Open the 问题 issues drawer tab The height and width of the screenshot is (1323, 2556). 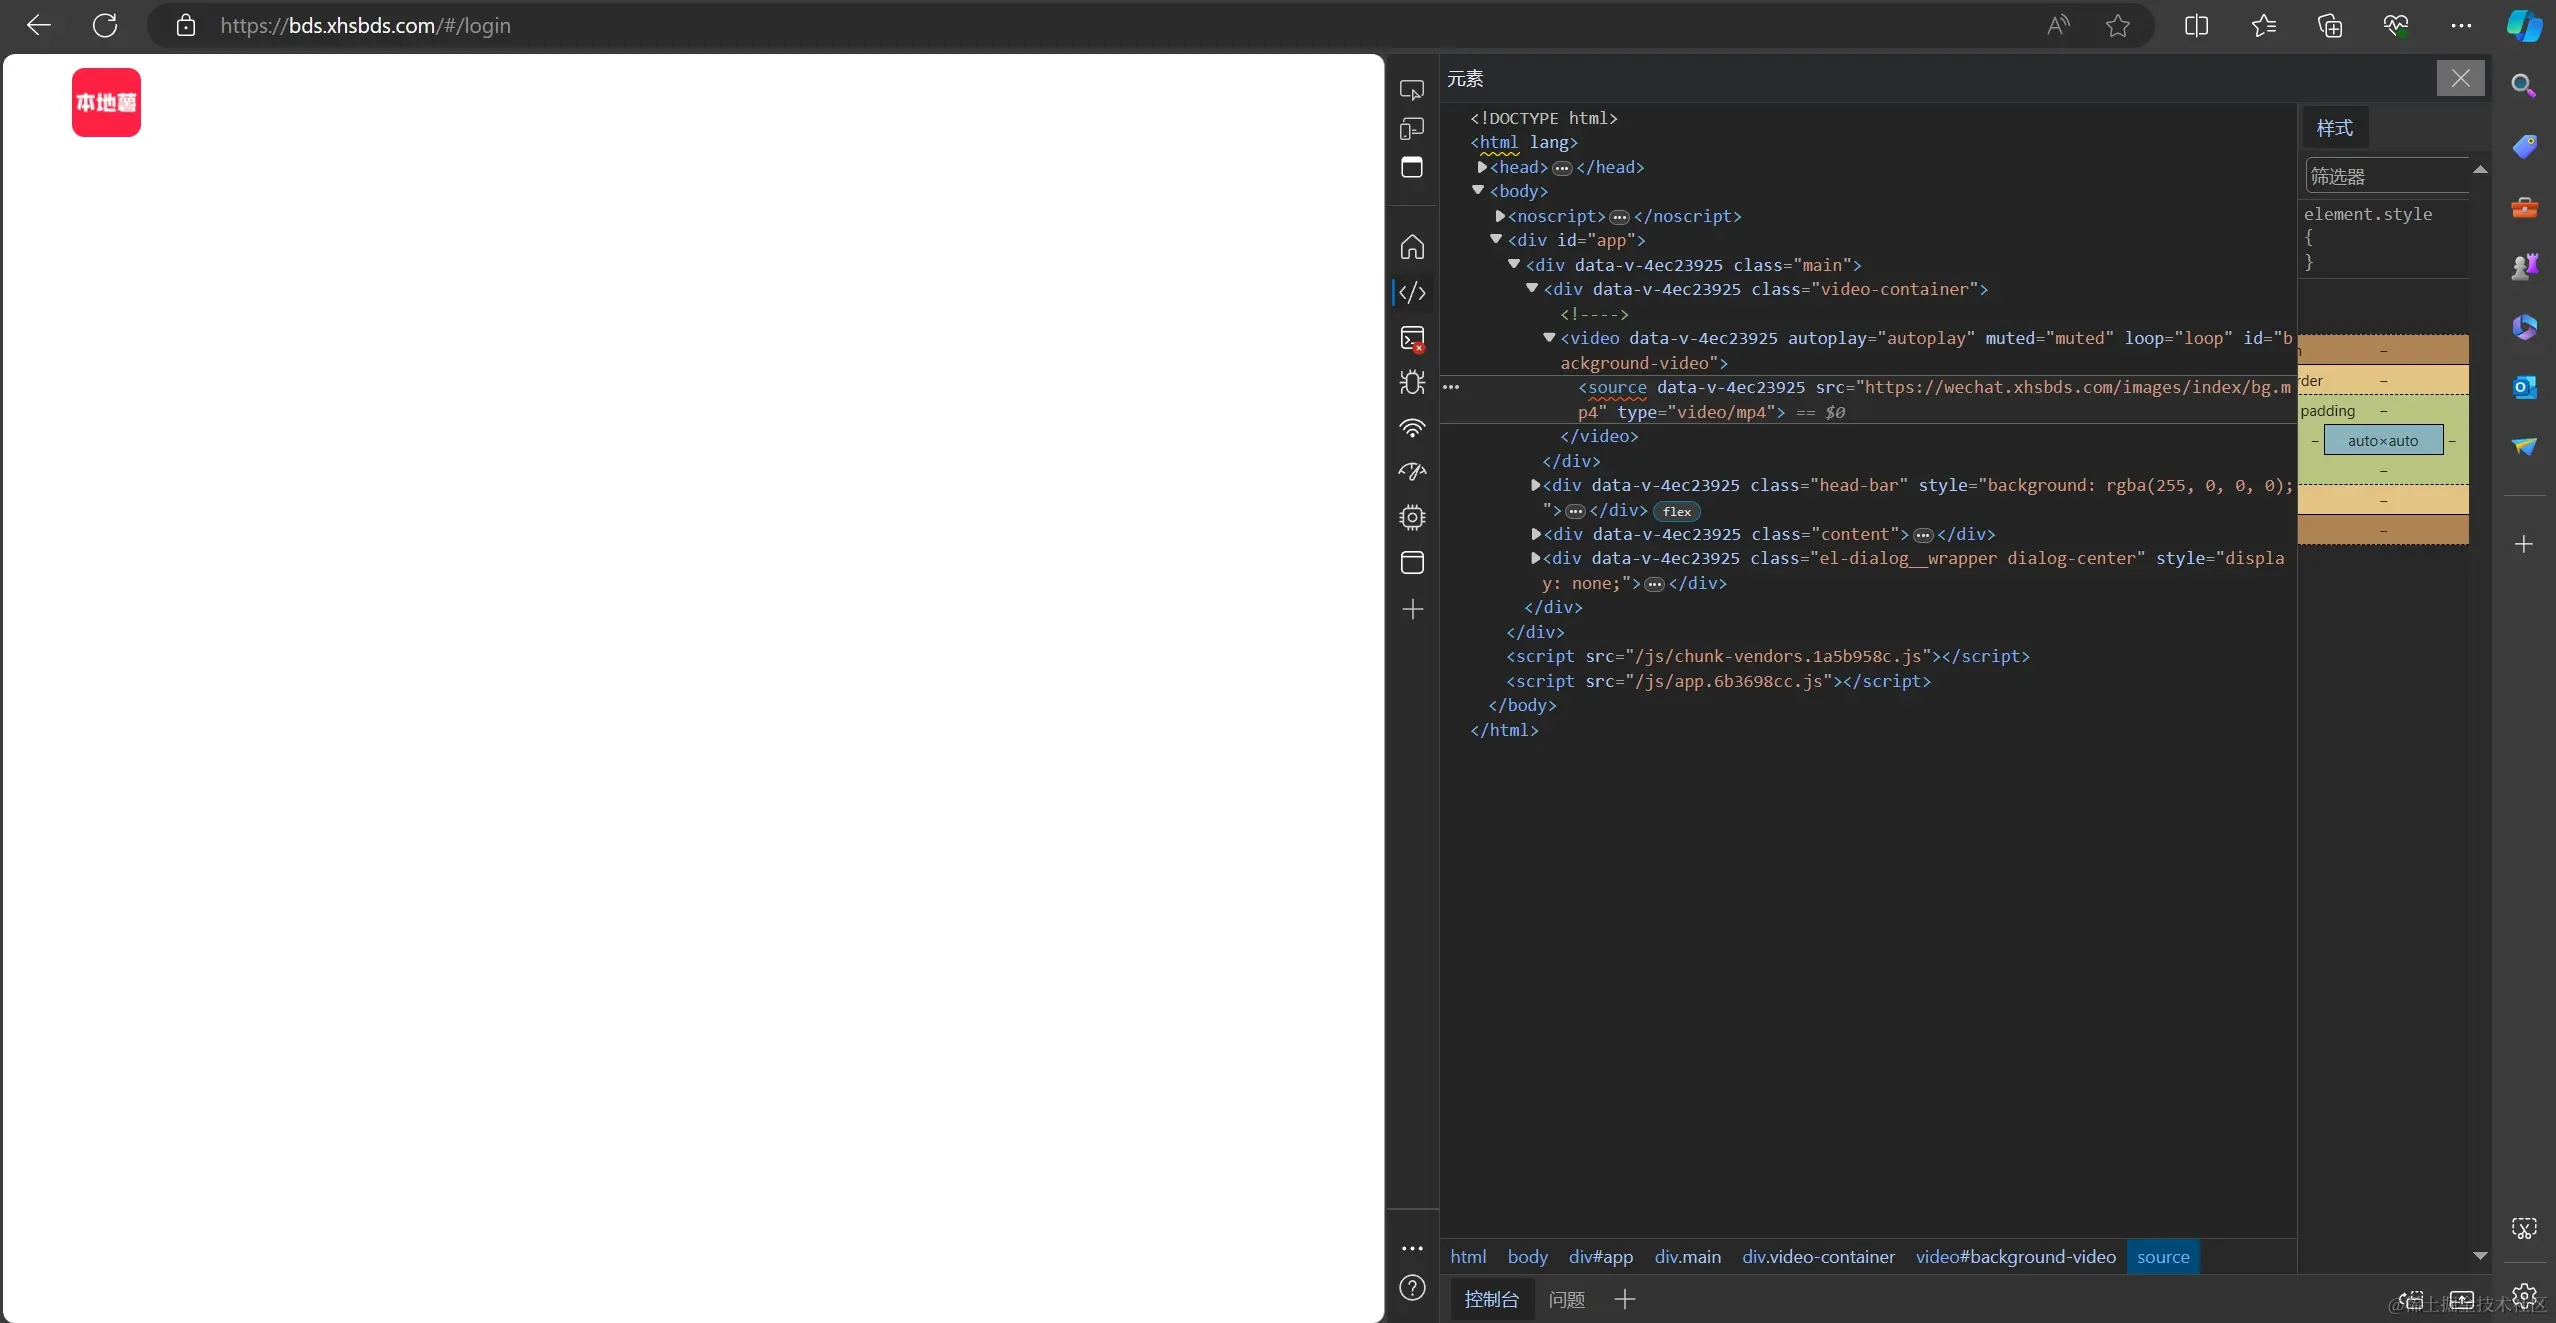tap(1566, 1299)
